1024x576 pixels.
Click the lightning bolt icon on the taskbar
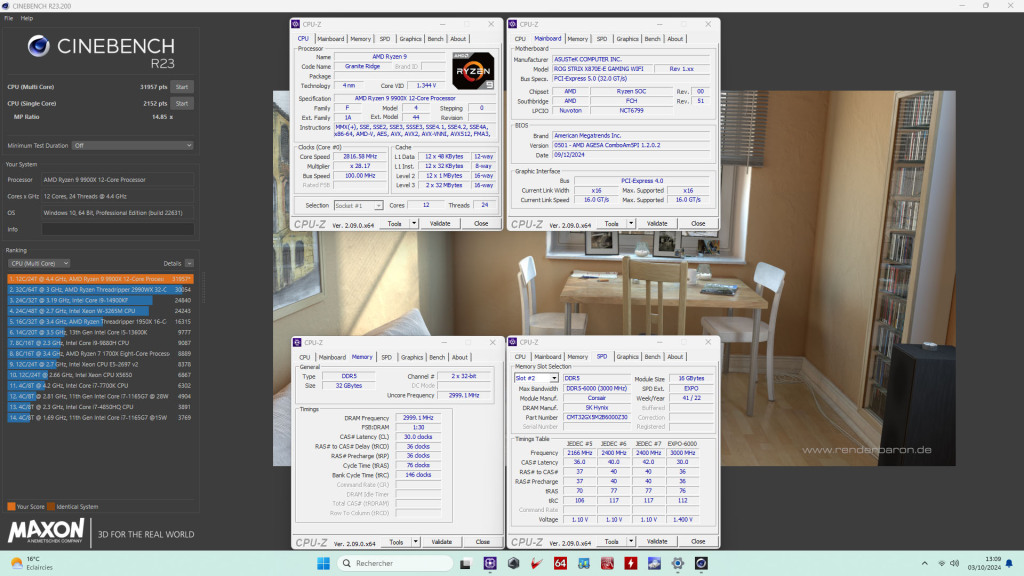coord(631,562)
